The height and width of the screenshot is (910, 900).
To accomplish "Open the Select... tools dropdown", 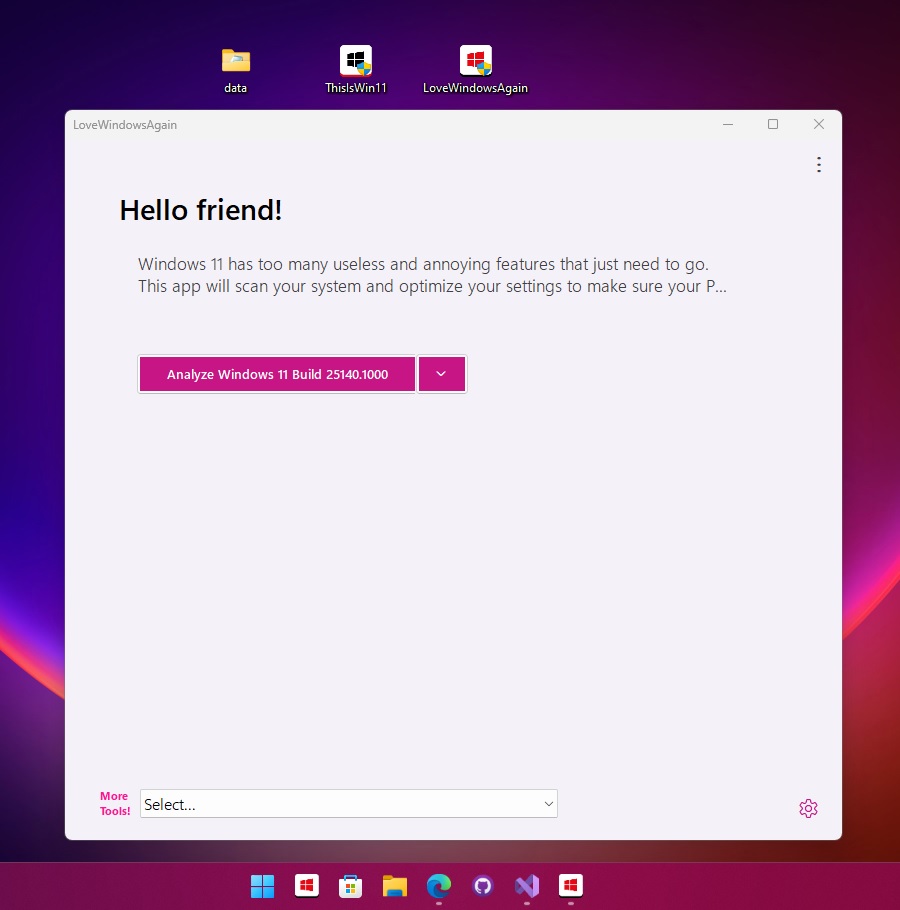I will pos(348,803).
